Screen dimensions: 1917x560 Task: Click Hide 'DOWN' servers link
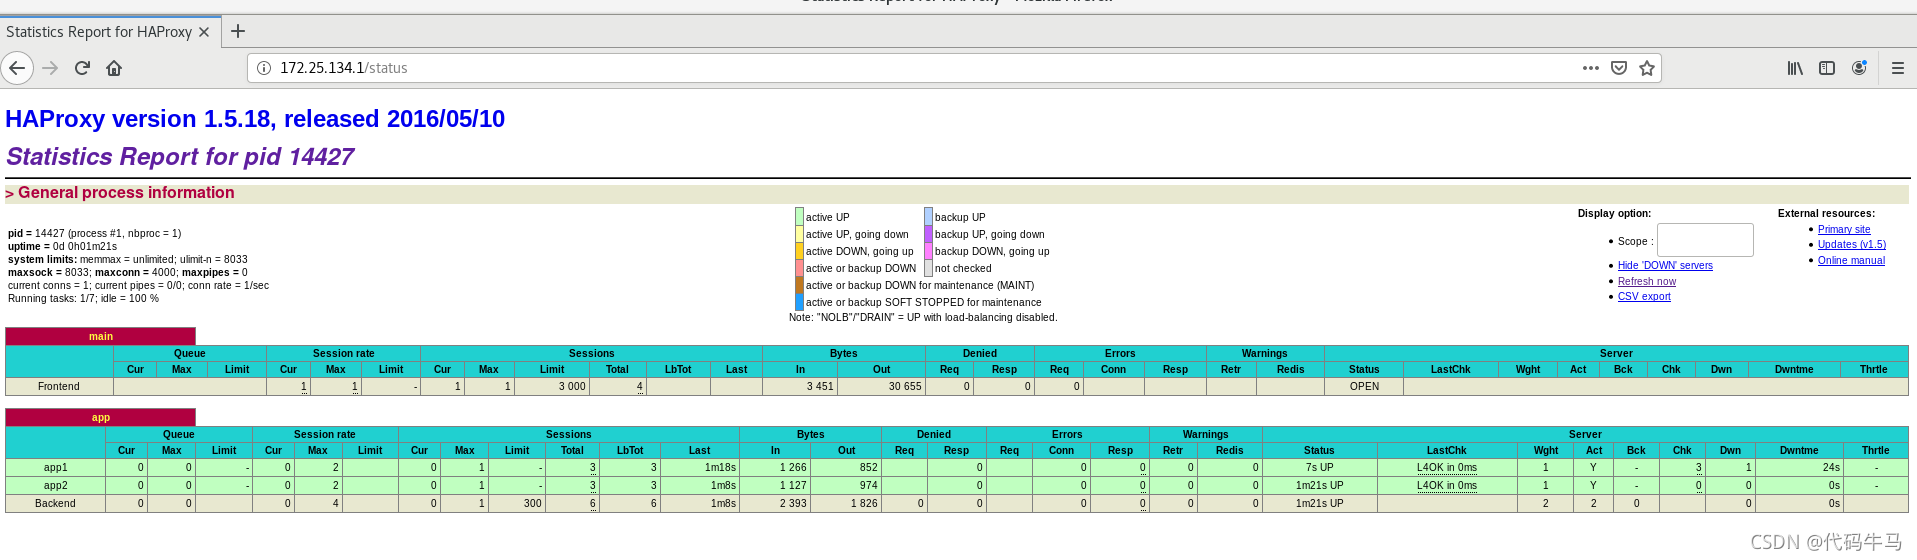1665,265
